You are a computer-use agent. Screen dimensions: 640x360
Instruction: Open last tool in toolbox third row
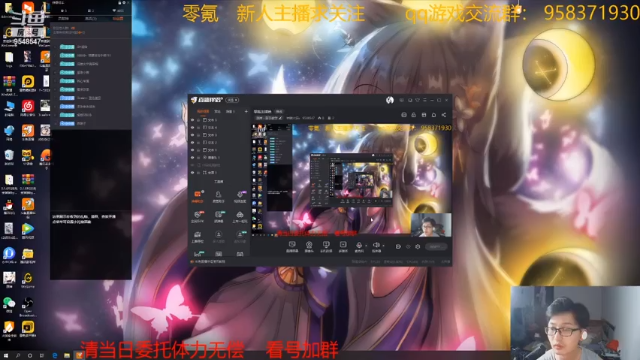pyautogui.click(x=240, y=237)
